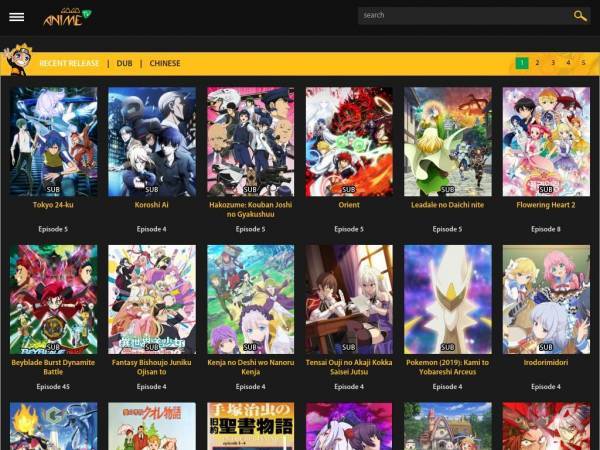Click Episode 8 under Flowering Heart 2

tap(546, 229)
